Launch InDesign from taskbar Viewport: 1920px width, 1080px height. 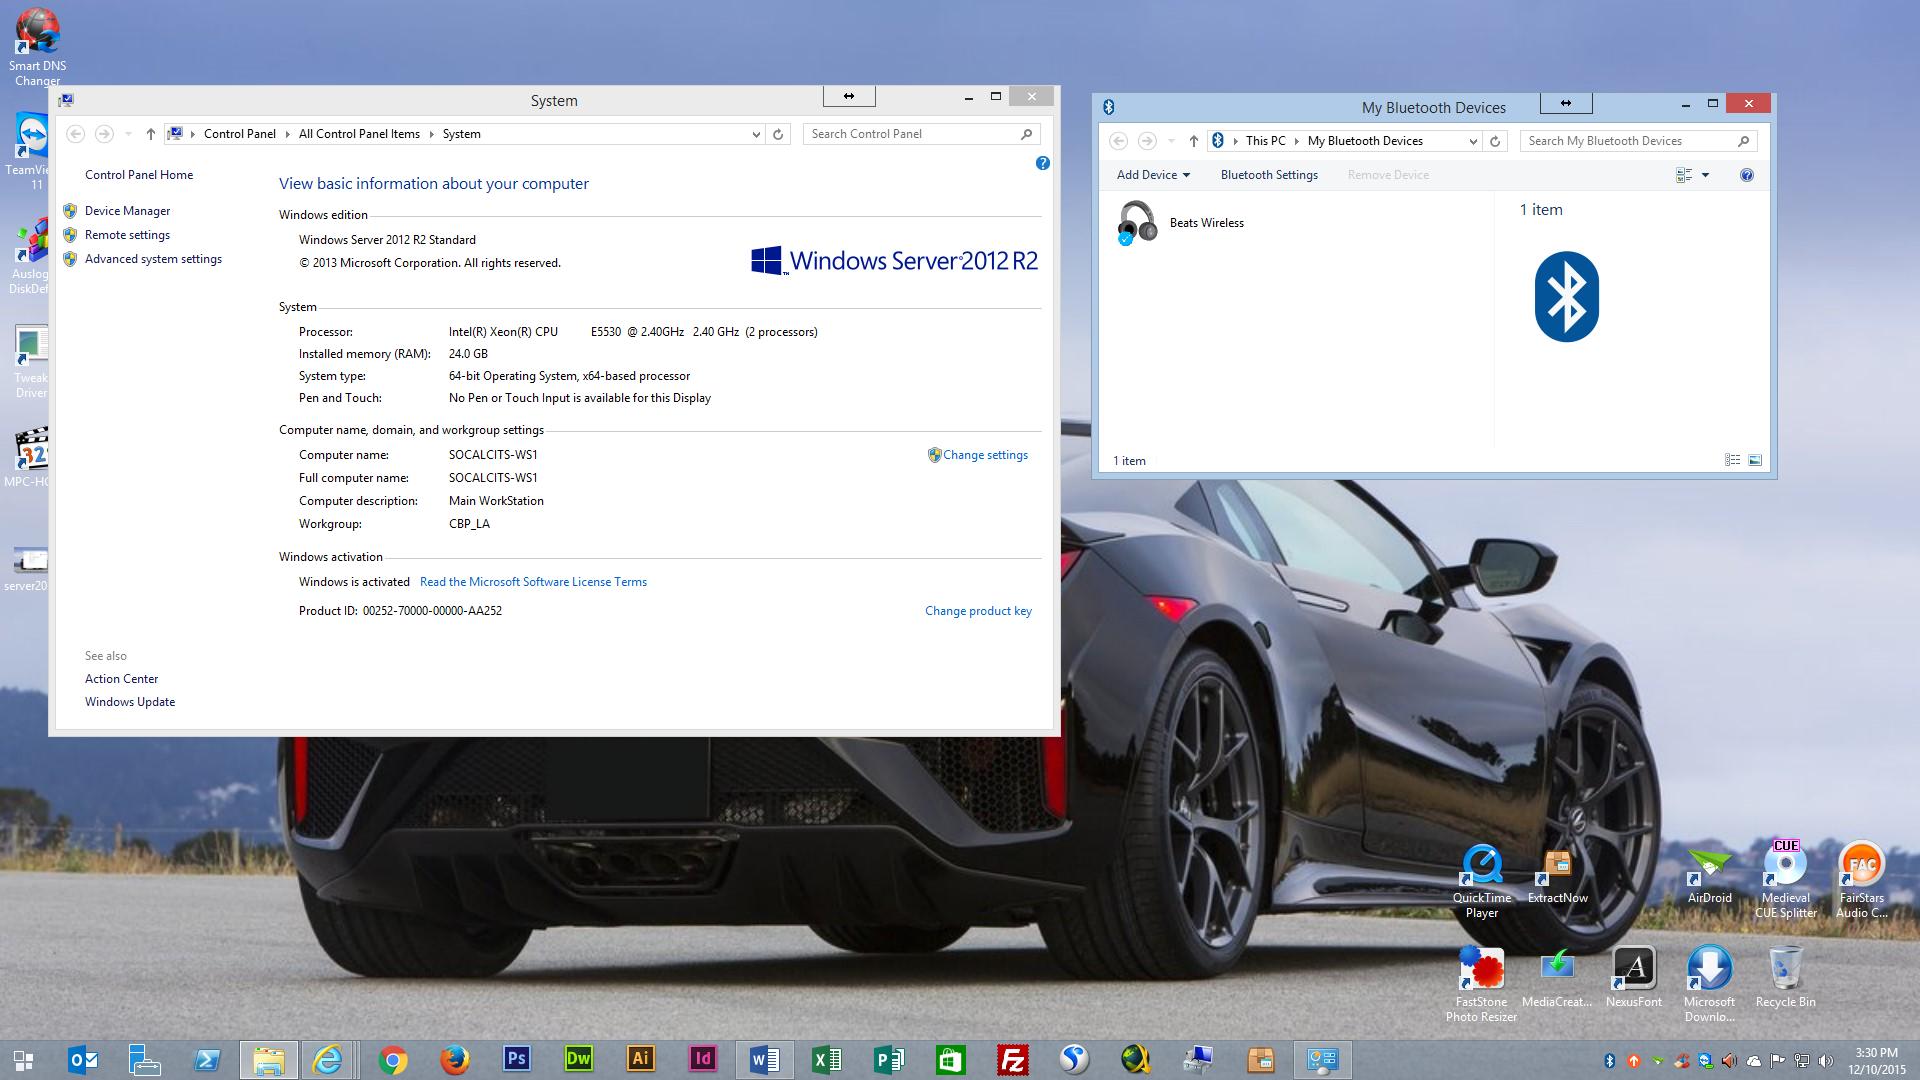coord(703,1060)
